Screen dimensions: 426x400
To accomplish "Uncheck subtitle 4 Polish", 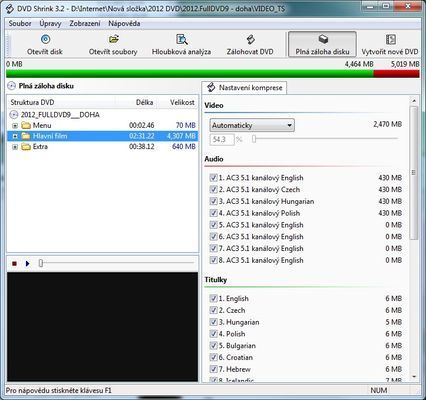I will pyautogui.click(x=213, y=334).
